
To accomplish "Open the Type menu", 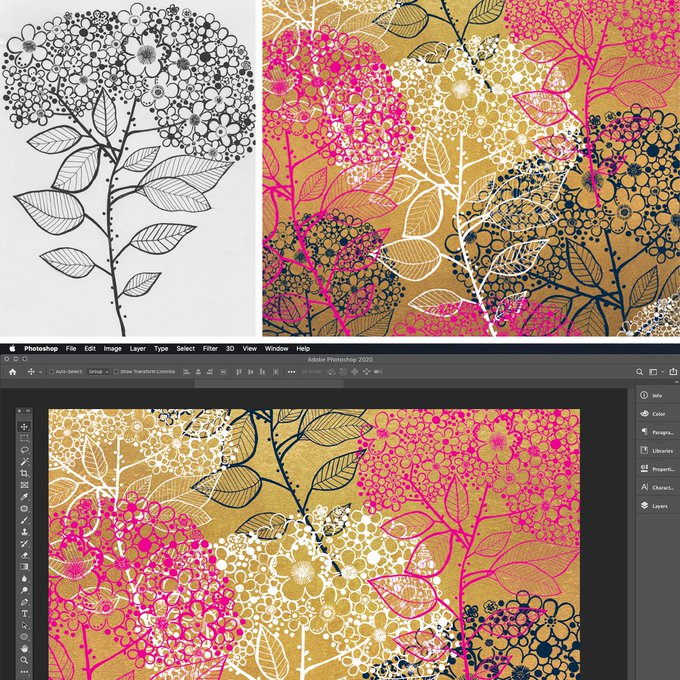I will pyautogui.click(x=161, y=349).
